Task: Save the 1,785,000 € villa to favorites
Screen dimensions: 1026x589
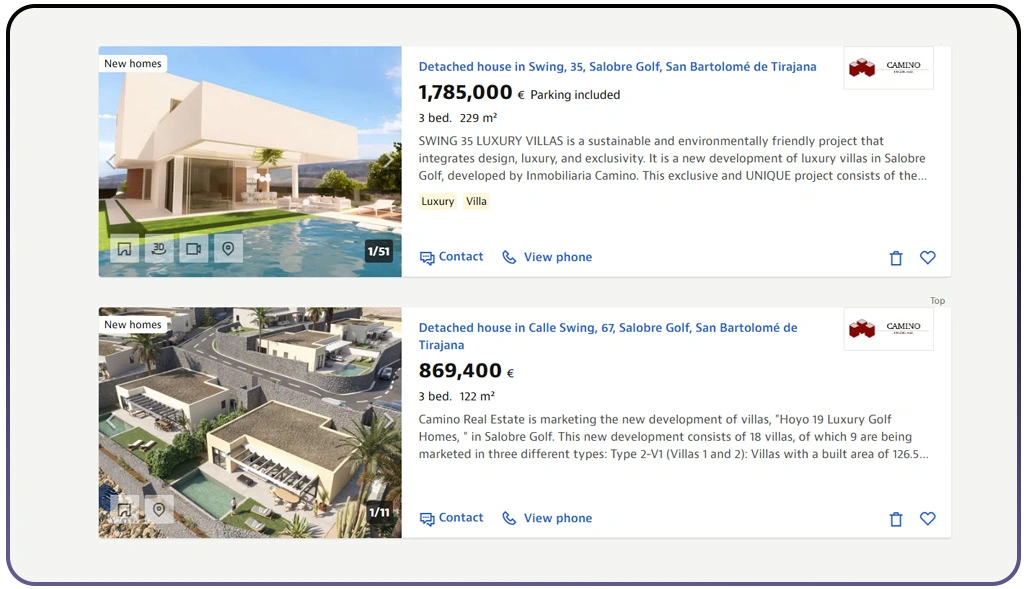Action: click(x=928, y=258)
